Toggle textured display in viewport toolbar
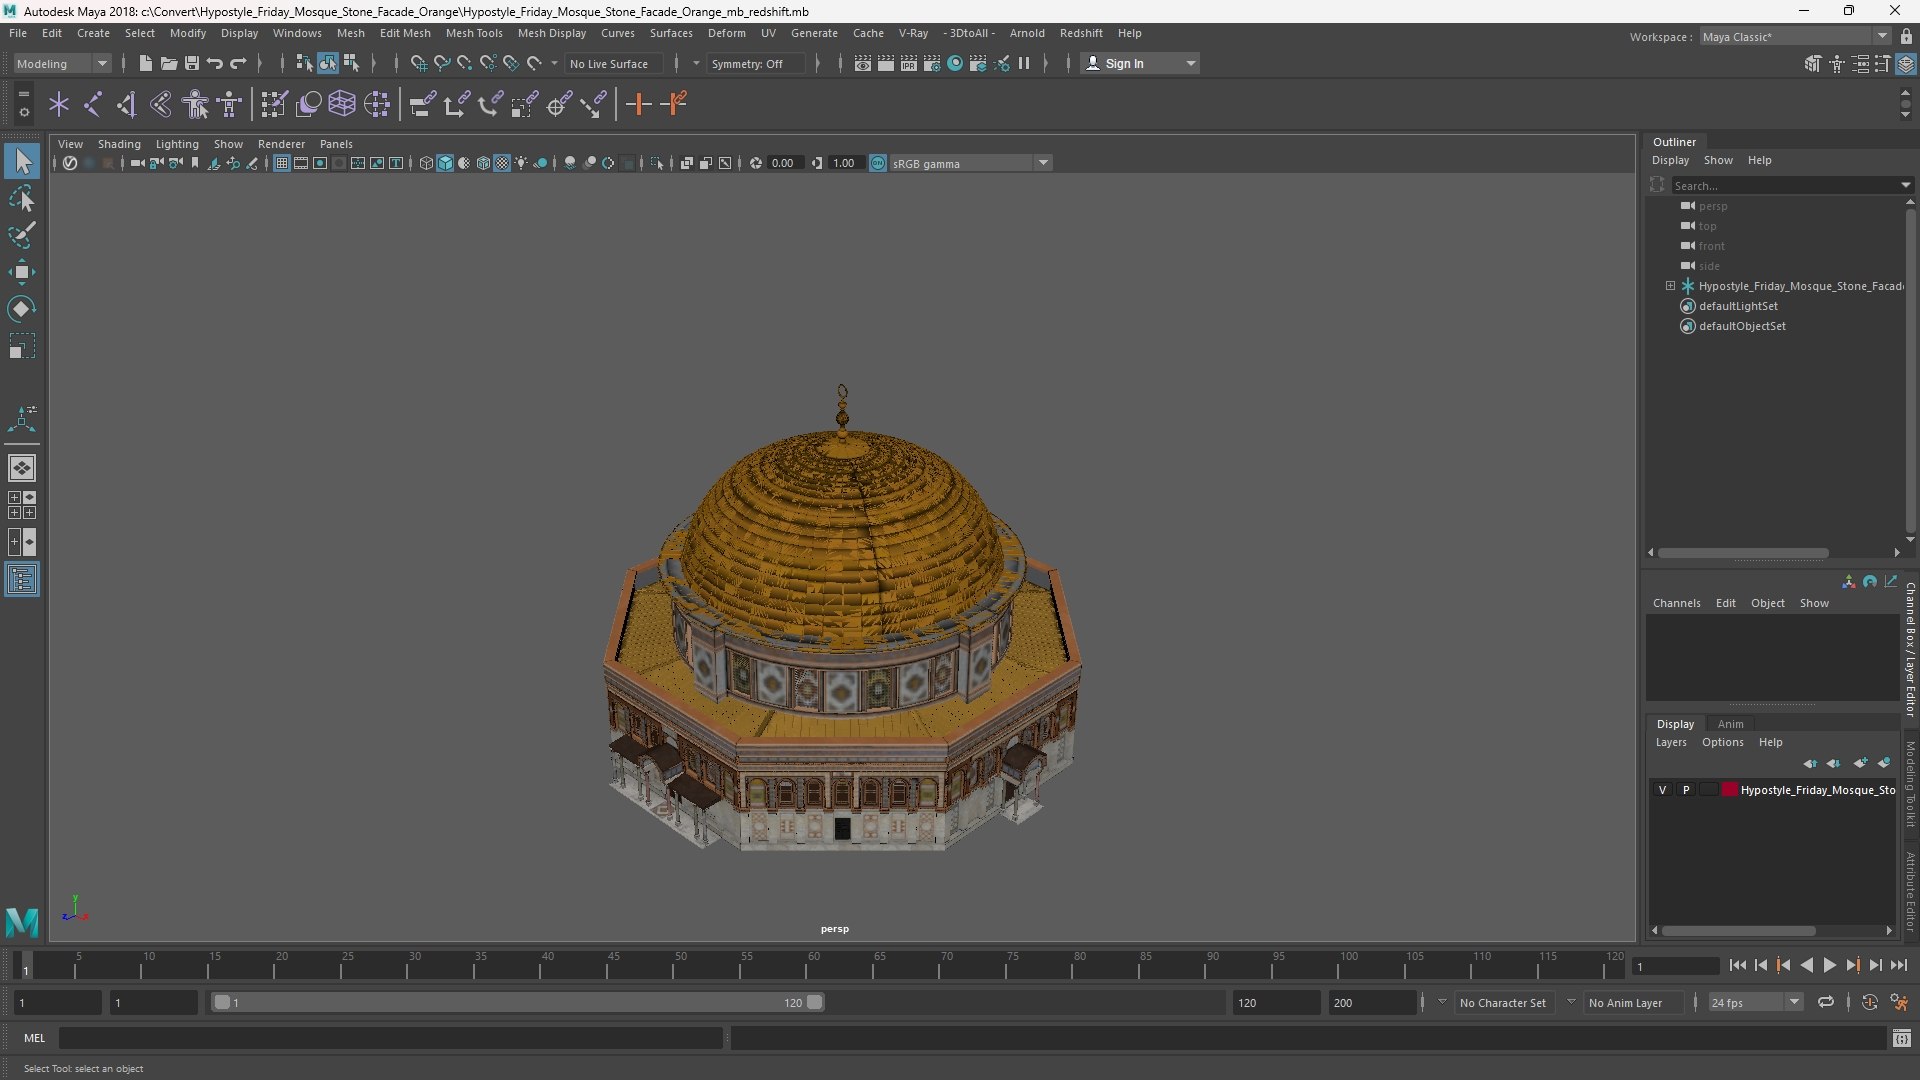The height and width of the screenshot is (1080, 1920). (x=502, y=163)
